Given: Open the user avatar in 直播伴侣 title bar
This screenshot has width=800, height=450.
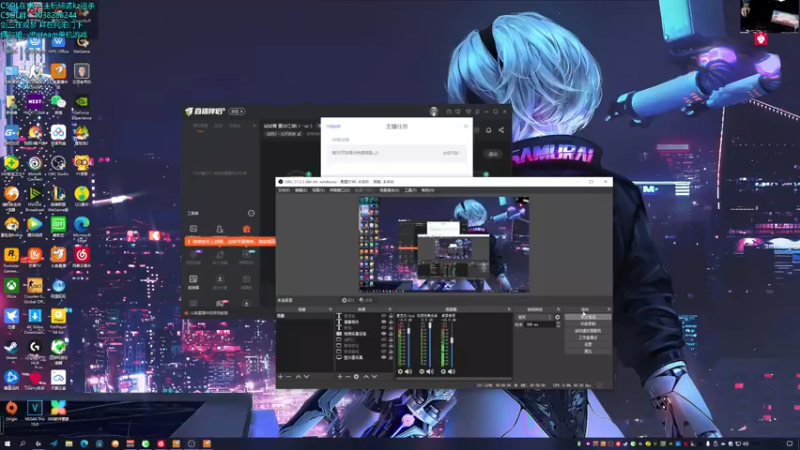Looking at the screenshot, I should pyautogui.click(x=434, y=111).
